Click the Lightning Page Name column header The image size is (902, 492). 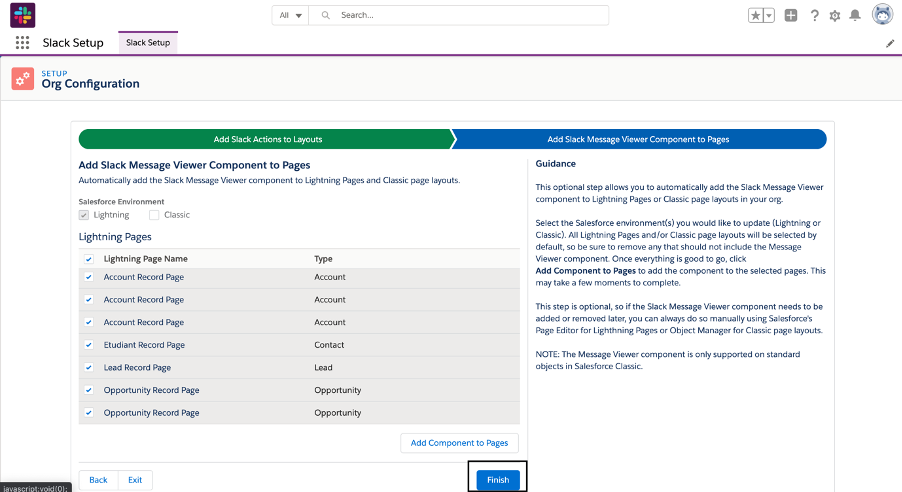click(146, 259)
